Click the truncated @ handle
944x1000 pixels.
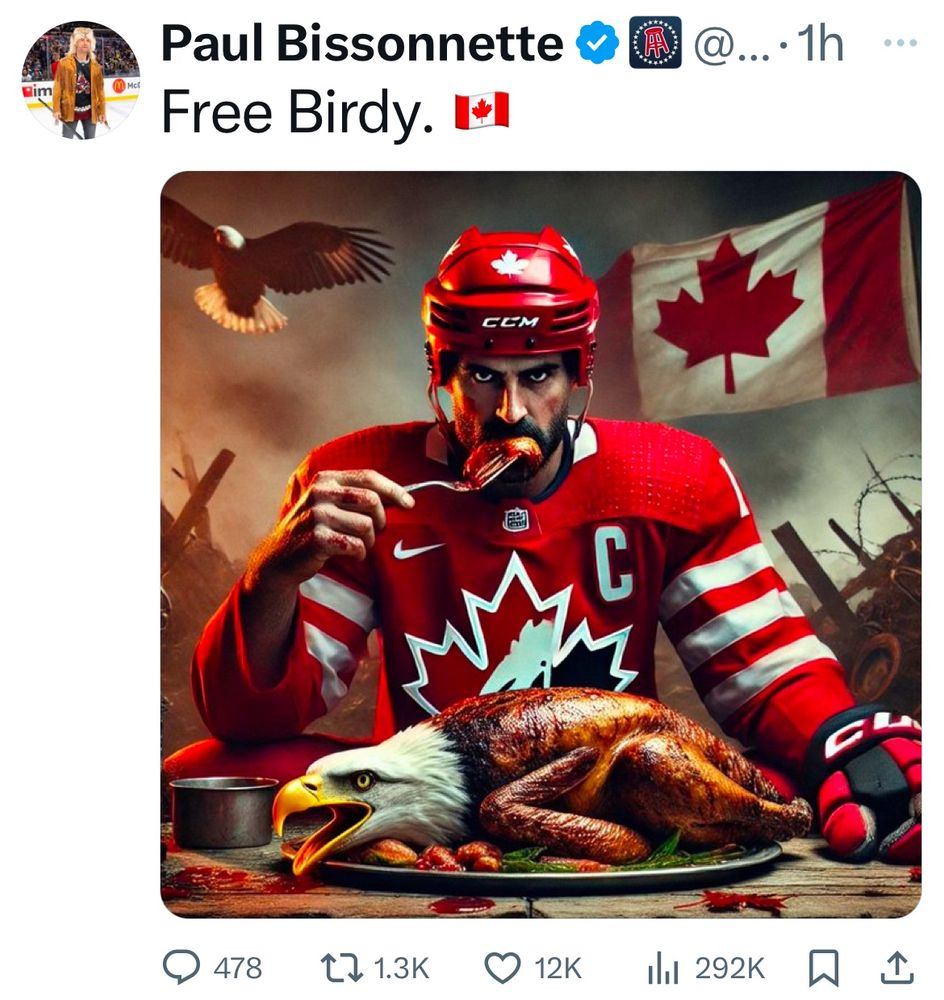click(x=732, y=44)
